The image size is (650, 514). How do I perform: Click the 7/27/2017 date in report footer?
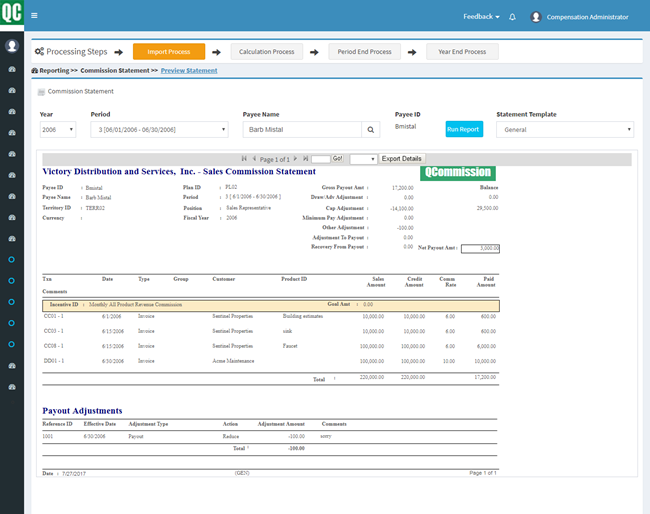74,474
